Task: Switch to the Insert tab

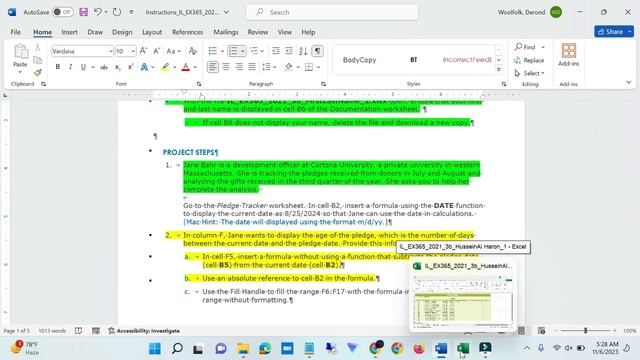Action: (x=69, y=32)
